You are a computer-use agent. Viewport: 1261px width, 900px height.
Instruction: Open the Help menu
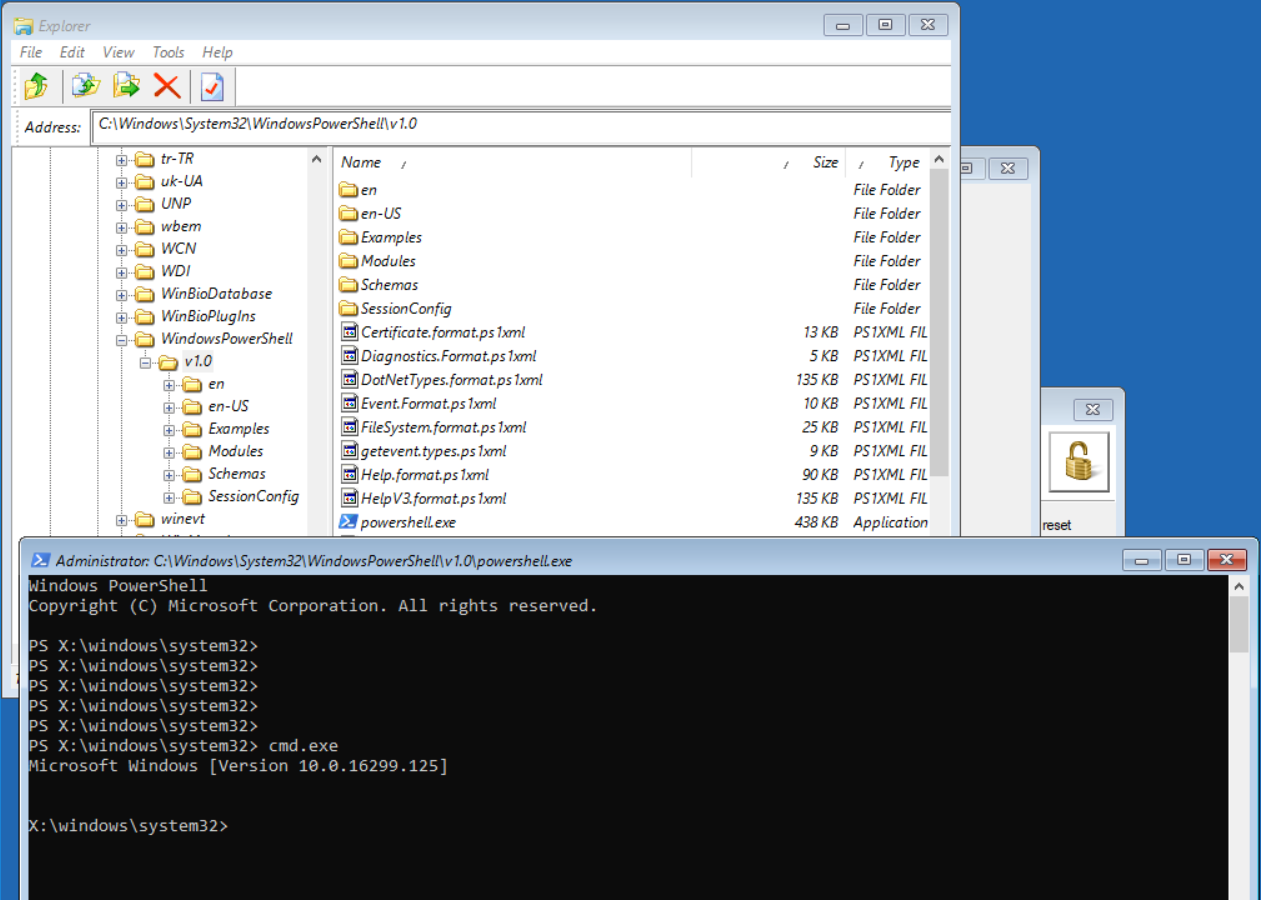(x=217, y=52)
